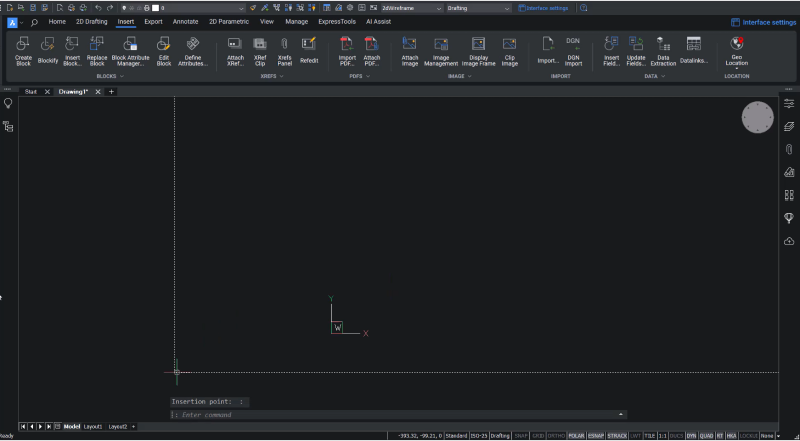Open the cloud panel icon on right sidebar
800x441 pixels.
pos(789,240)
